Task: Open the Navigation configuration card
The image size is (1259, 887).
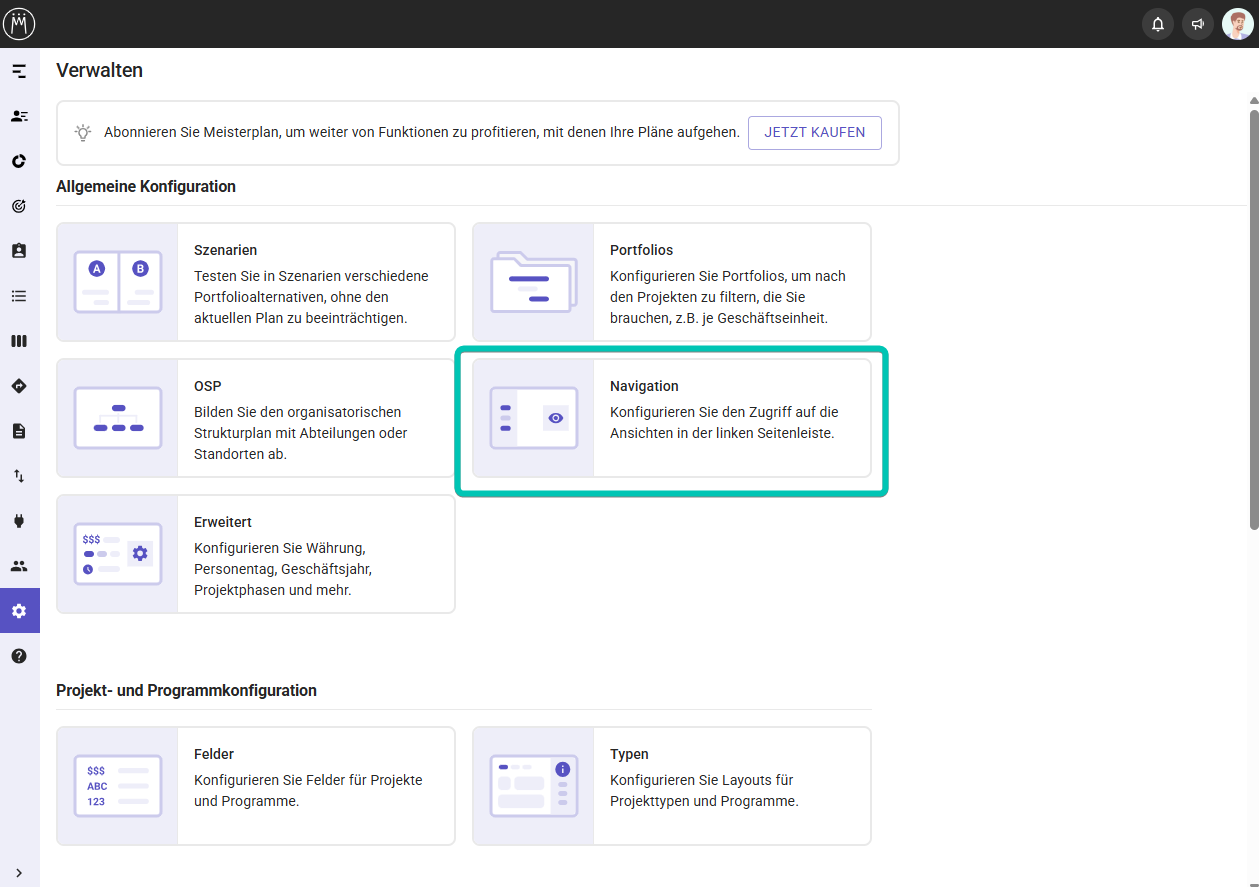Action: tap(671, 418)
